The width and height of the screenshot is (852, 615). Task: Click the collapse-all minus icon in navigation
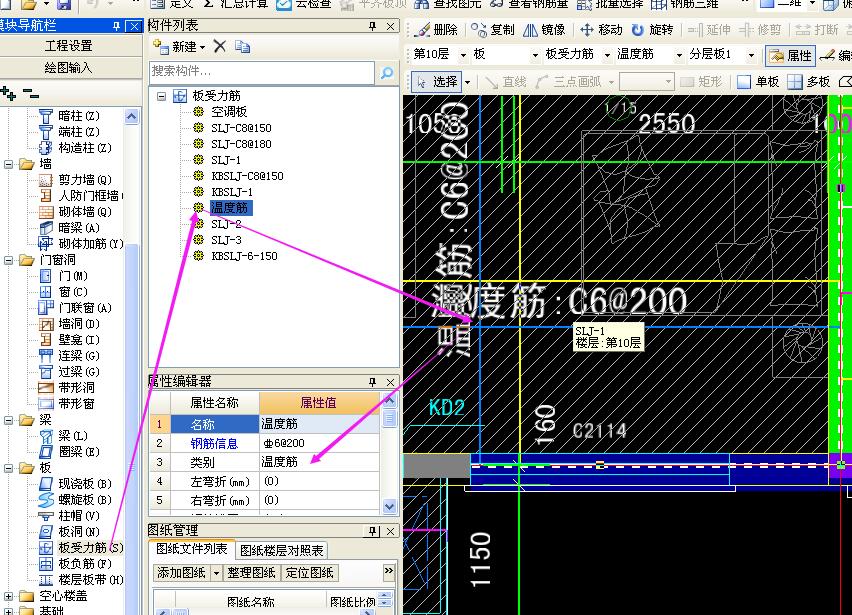[31, 93]
